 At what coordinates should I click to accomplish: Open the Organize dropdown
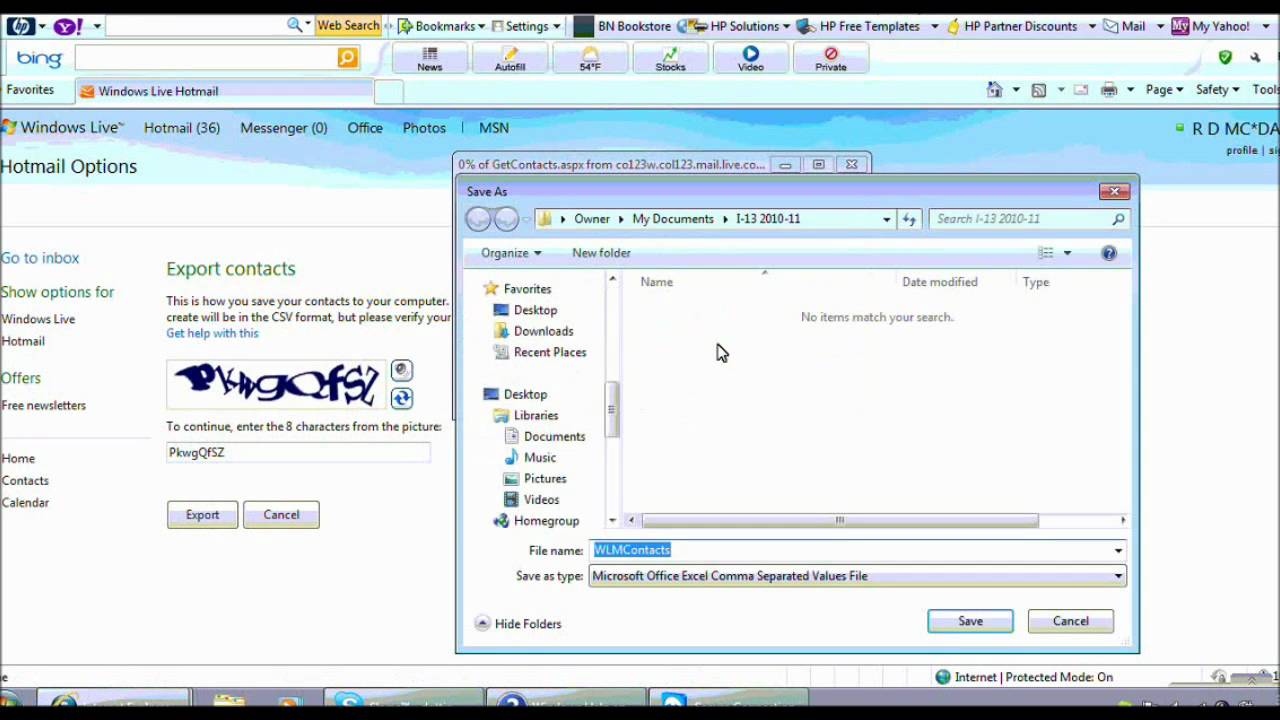pos(511,253)
